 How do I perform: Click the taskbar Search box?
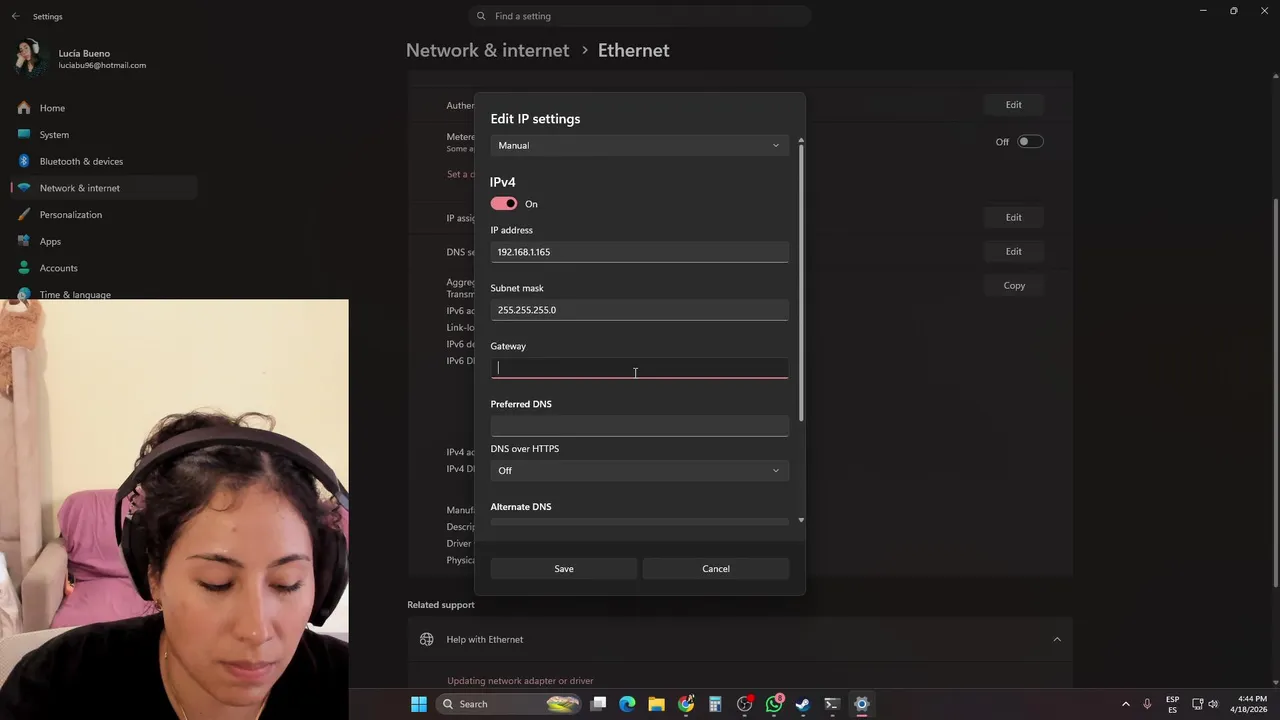pyautogui.click(x=510, y=704)
